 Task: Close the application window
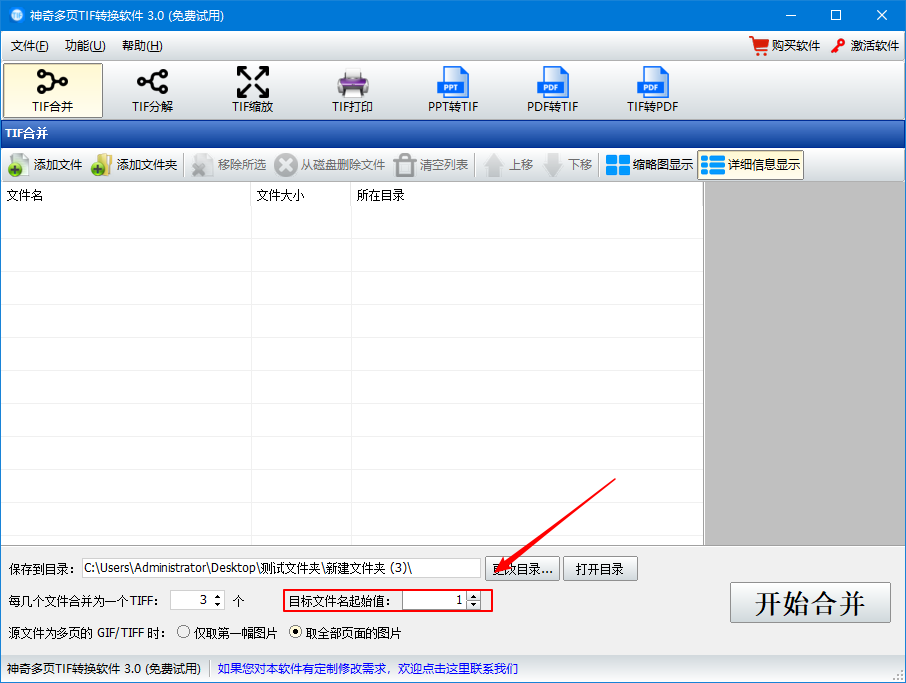pyautogui.click(x=882, y=15)
